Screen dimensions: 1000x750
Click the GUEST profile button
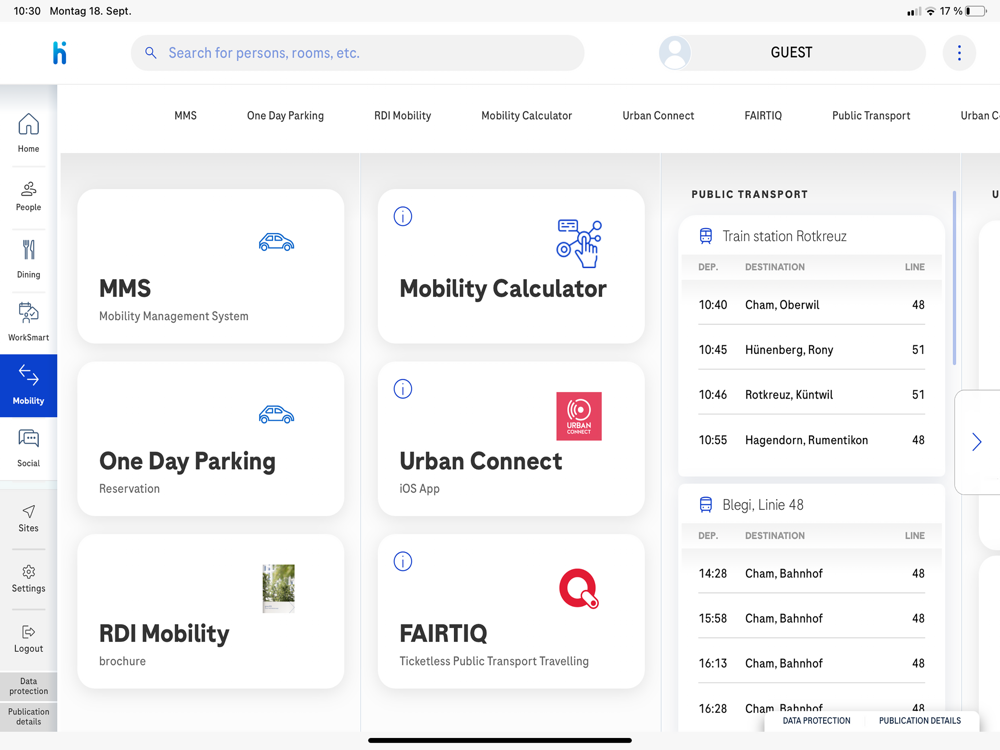(792, 52)
